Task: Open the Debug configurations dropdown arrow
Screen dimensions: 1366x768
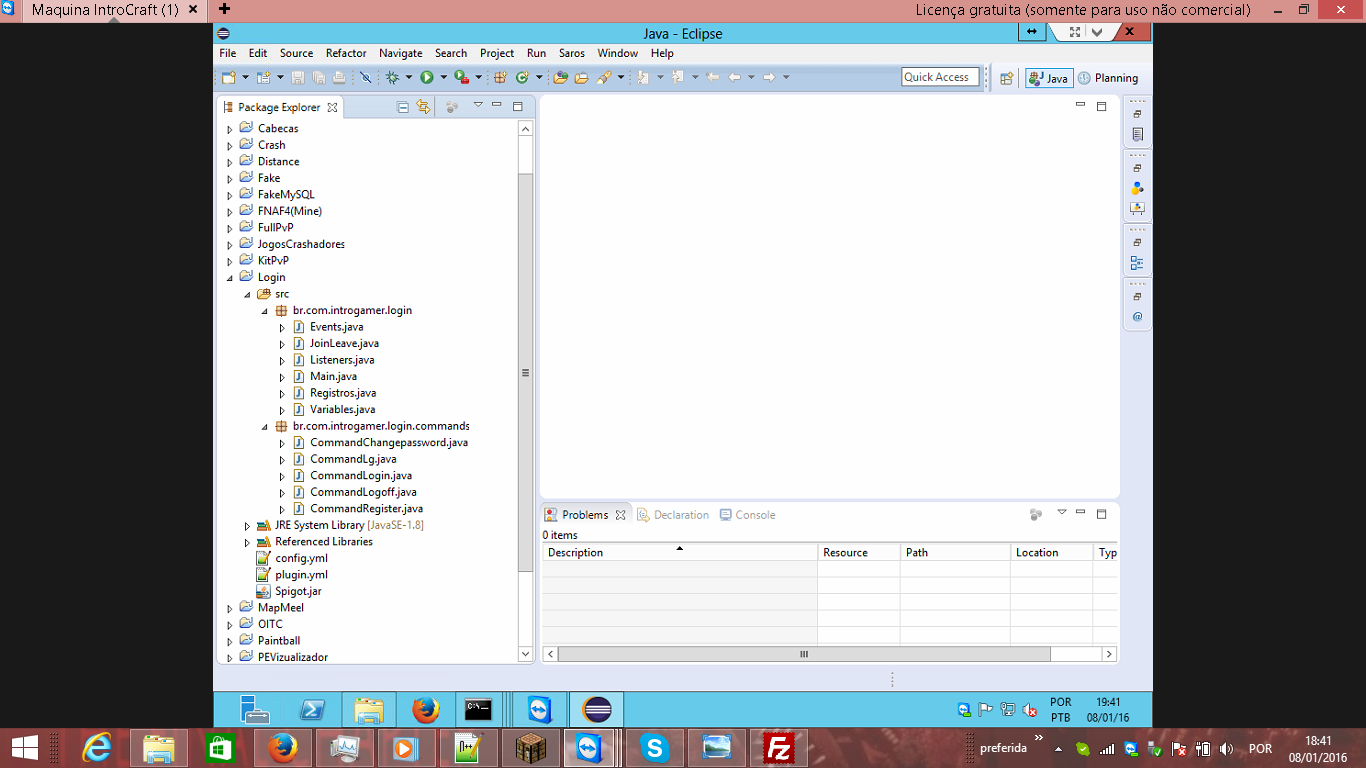Action: point(409,77)
